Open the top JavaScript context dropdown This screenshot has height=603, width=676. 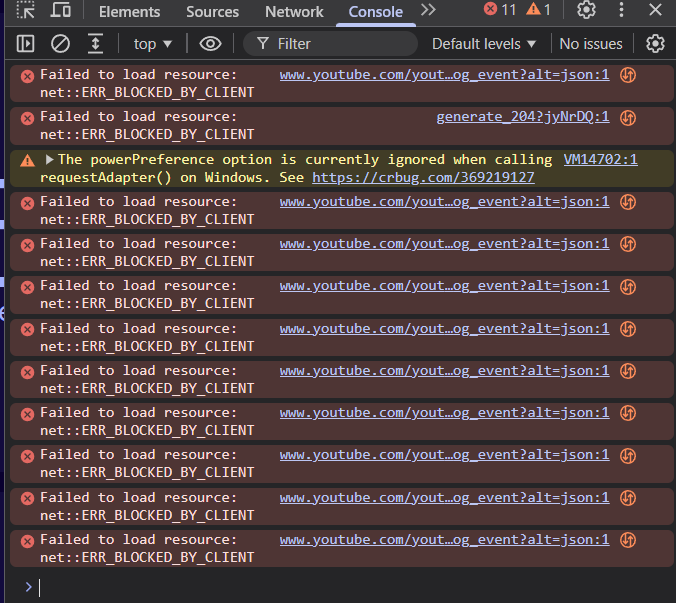click(x=153, y=44)
